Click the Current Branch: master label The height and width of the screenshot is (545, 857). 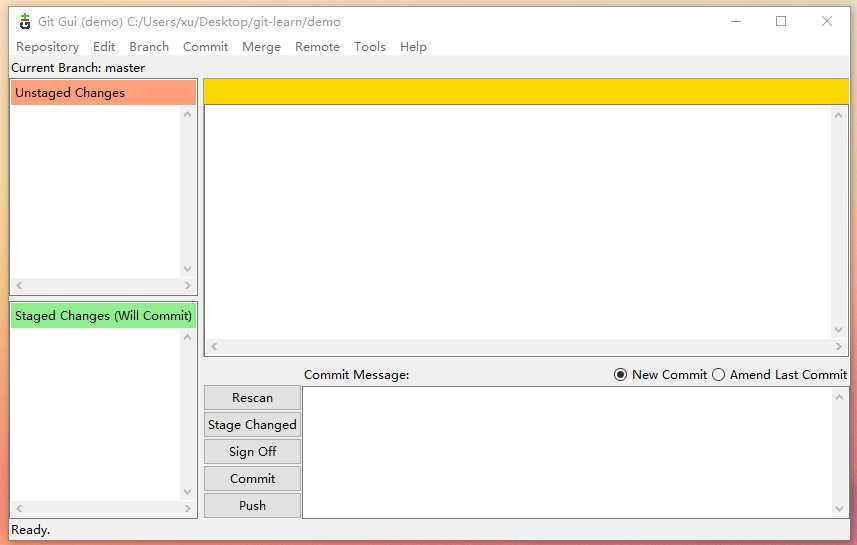tap(78, 68)
